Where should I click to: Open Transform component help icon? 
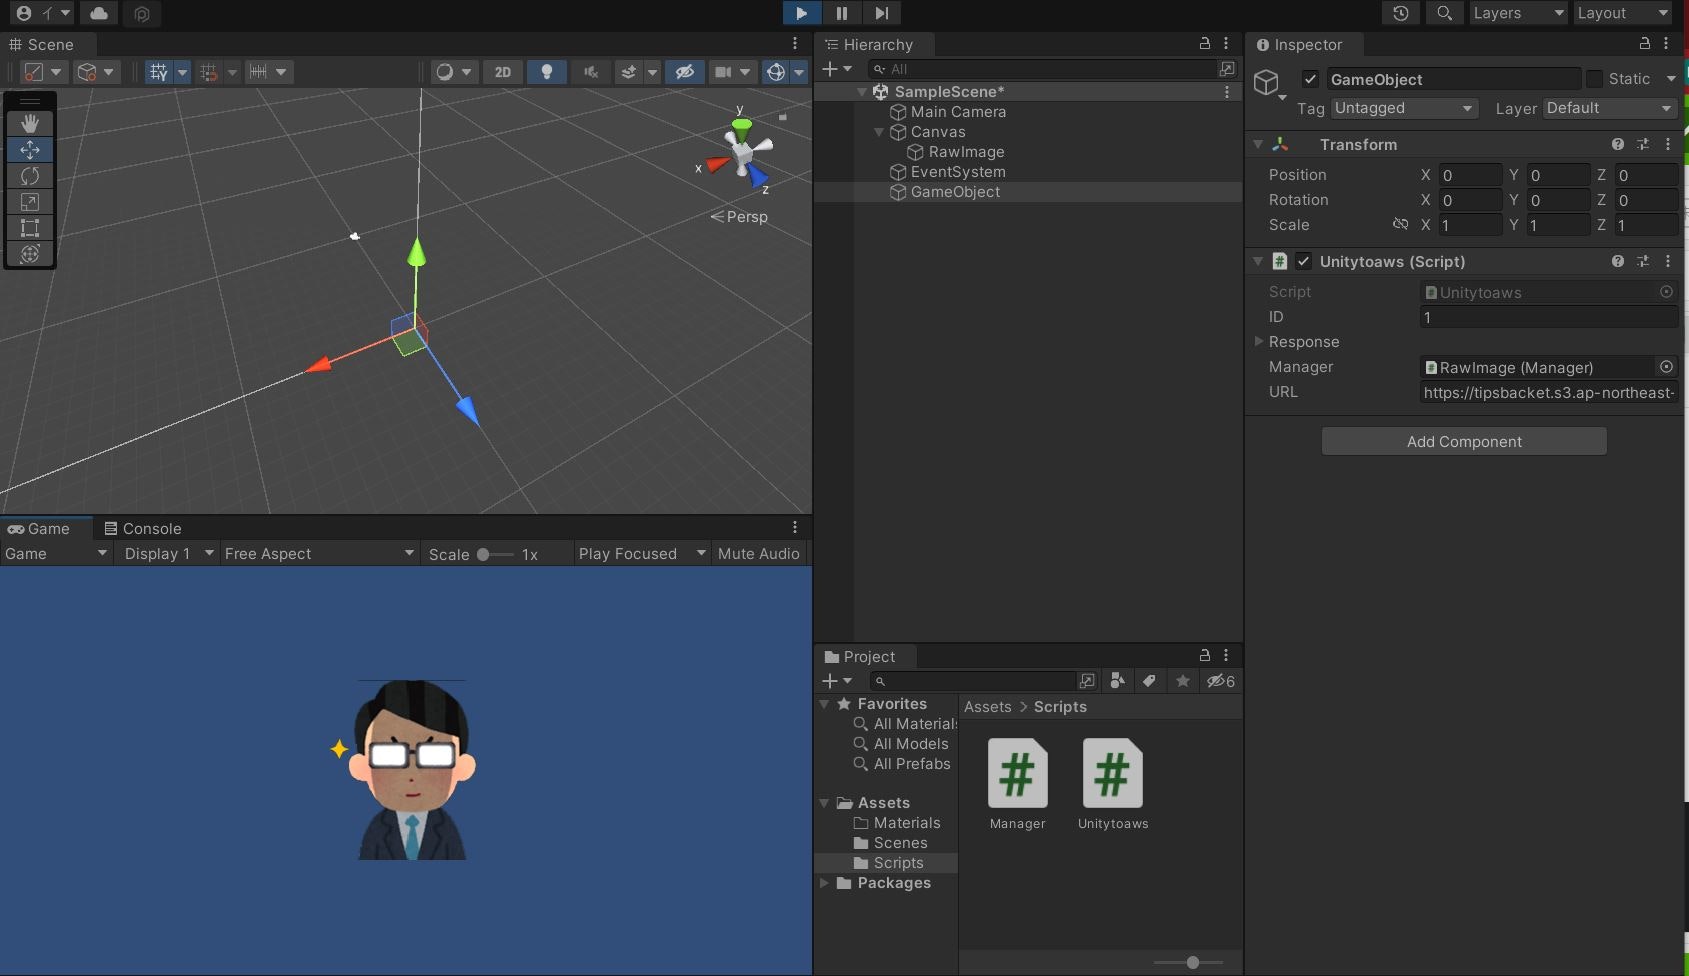click(1617, 145)
